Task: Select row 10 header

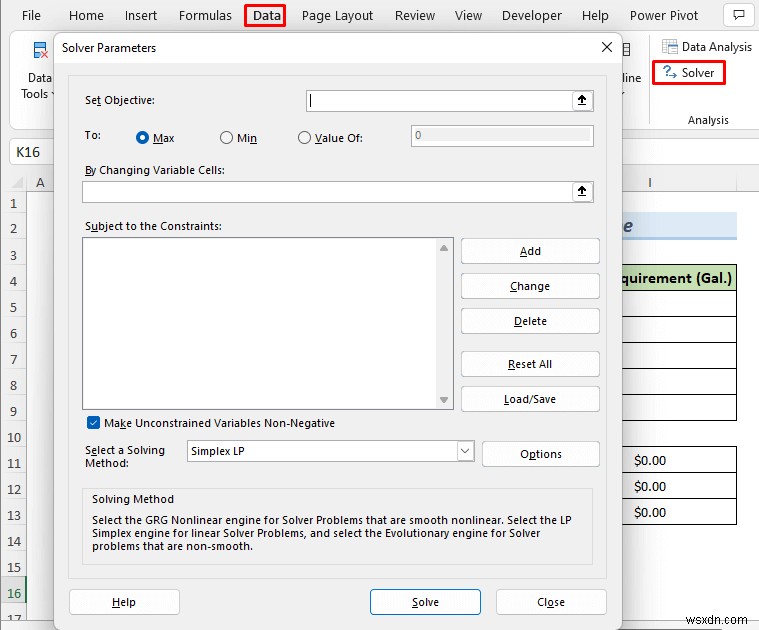Action: pyautogui.click(x=14, y=437)
